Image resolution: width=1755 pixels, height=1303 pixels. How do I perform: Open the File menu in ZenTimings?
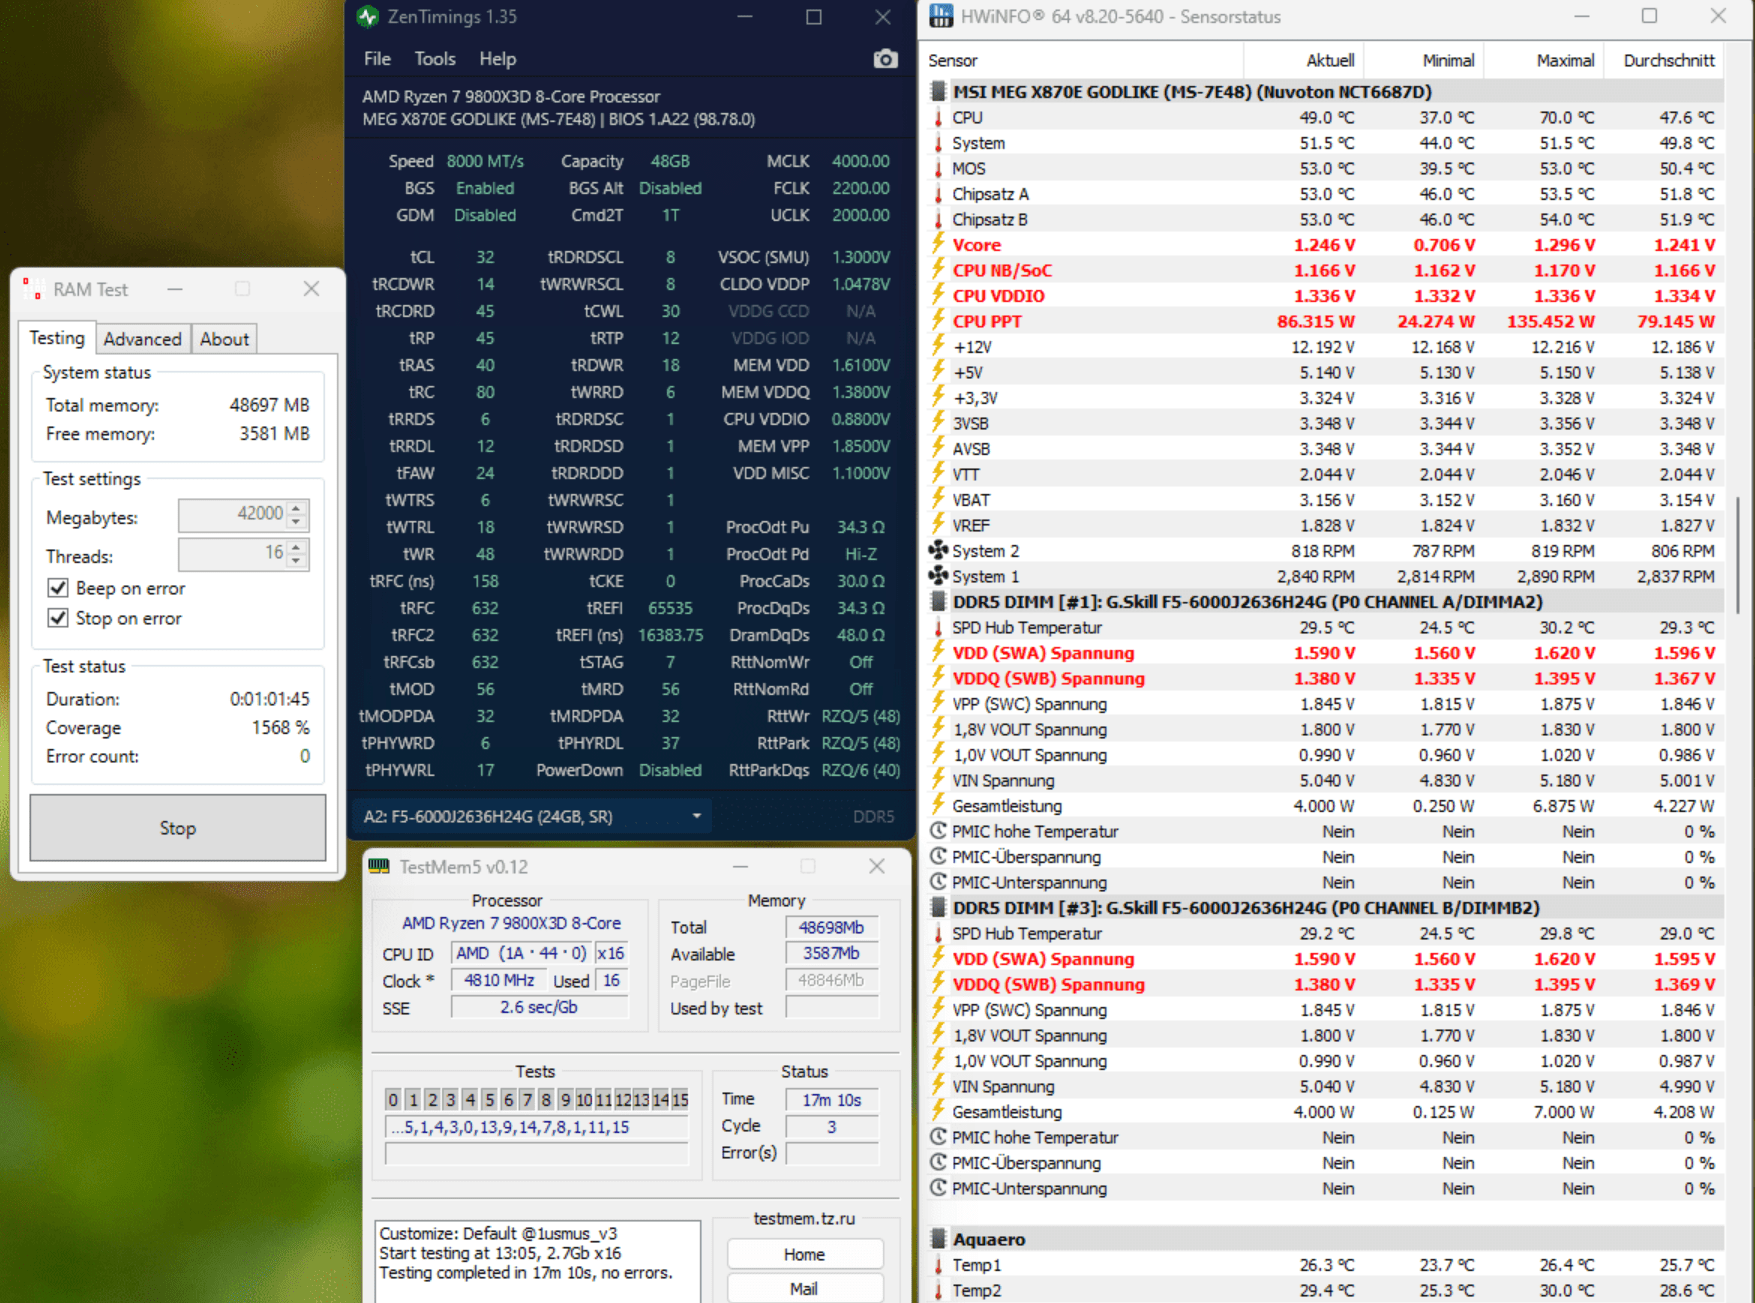coord(377,59)
